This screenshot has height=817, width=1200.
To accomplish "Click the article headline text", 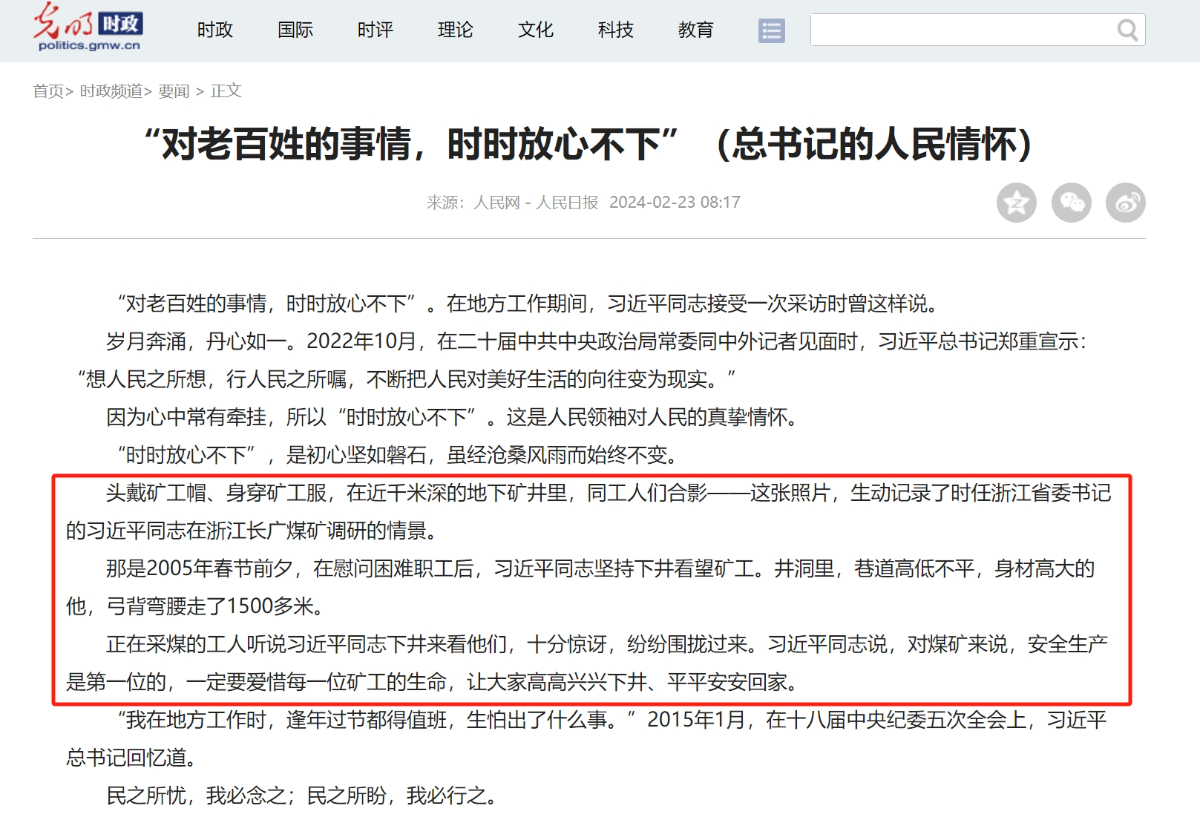I will (588, 147).
